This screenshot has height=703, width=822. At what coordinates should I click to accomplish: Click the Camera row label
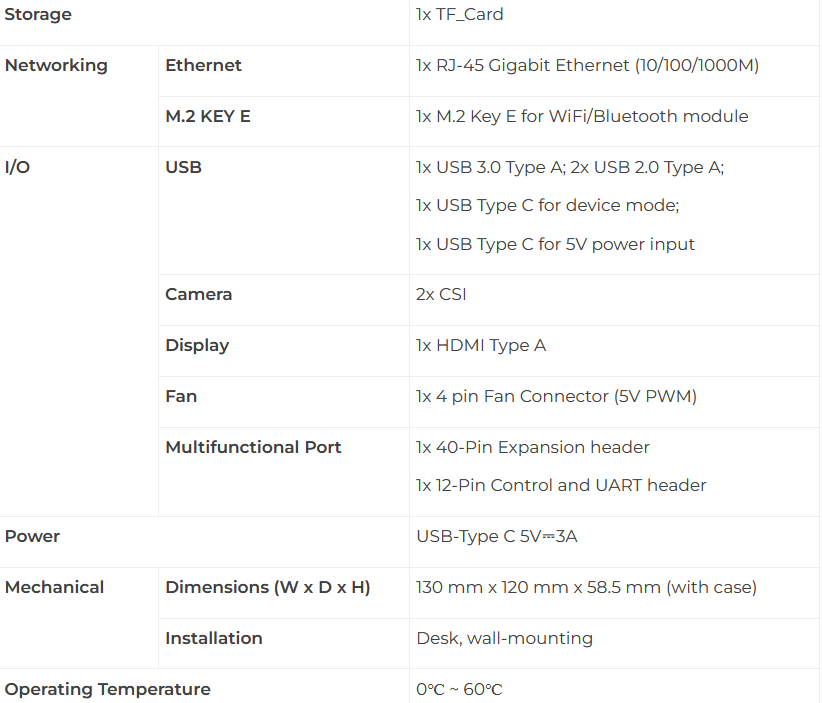(x=198, y=294)
